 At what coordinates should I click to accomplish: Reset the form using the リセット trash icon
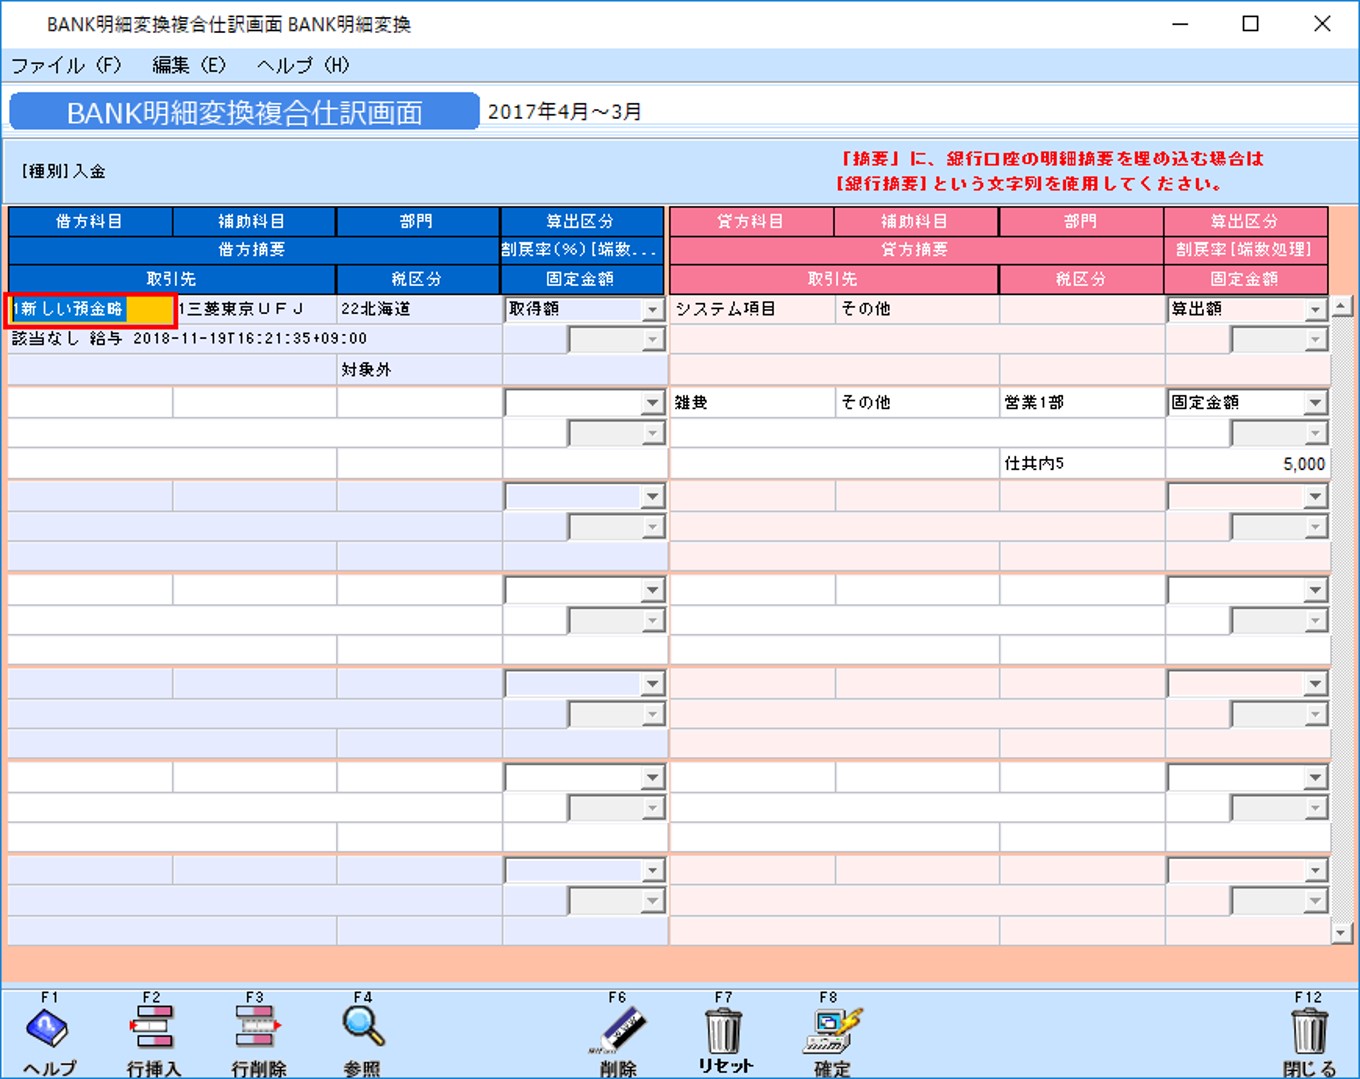click(x=723, y=1030)
